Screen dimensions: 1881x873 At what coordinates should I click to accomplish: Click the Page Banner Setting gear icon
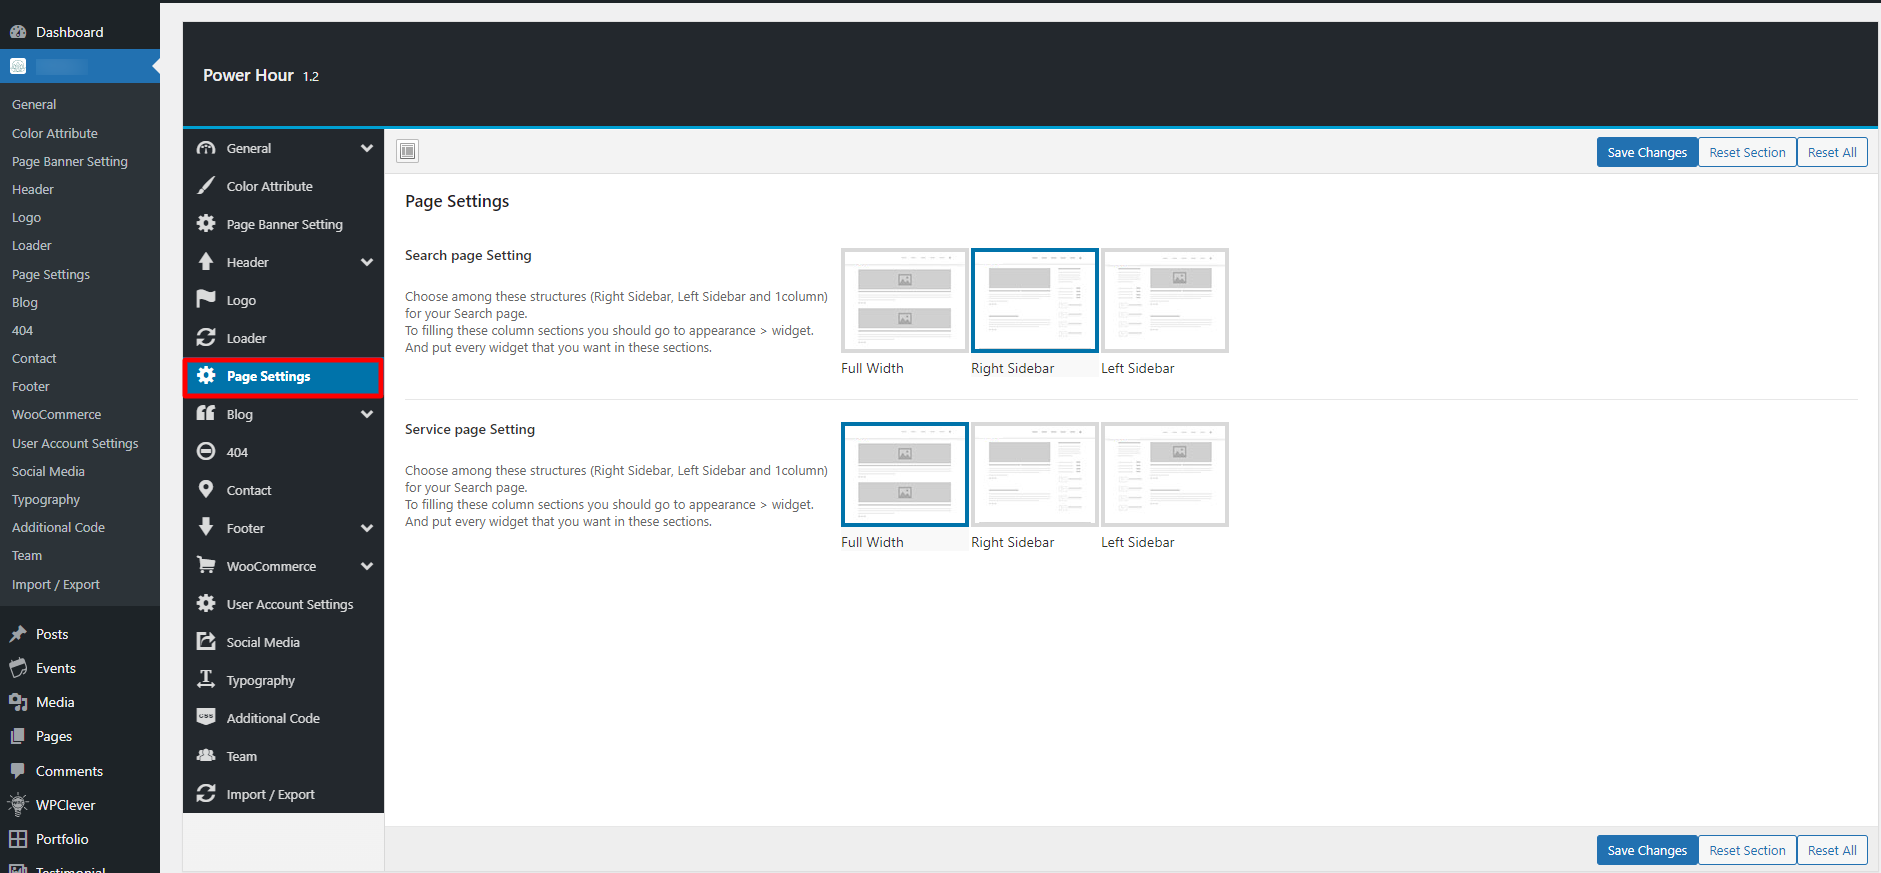tap(206, 224)
